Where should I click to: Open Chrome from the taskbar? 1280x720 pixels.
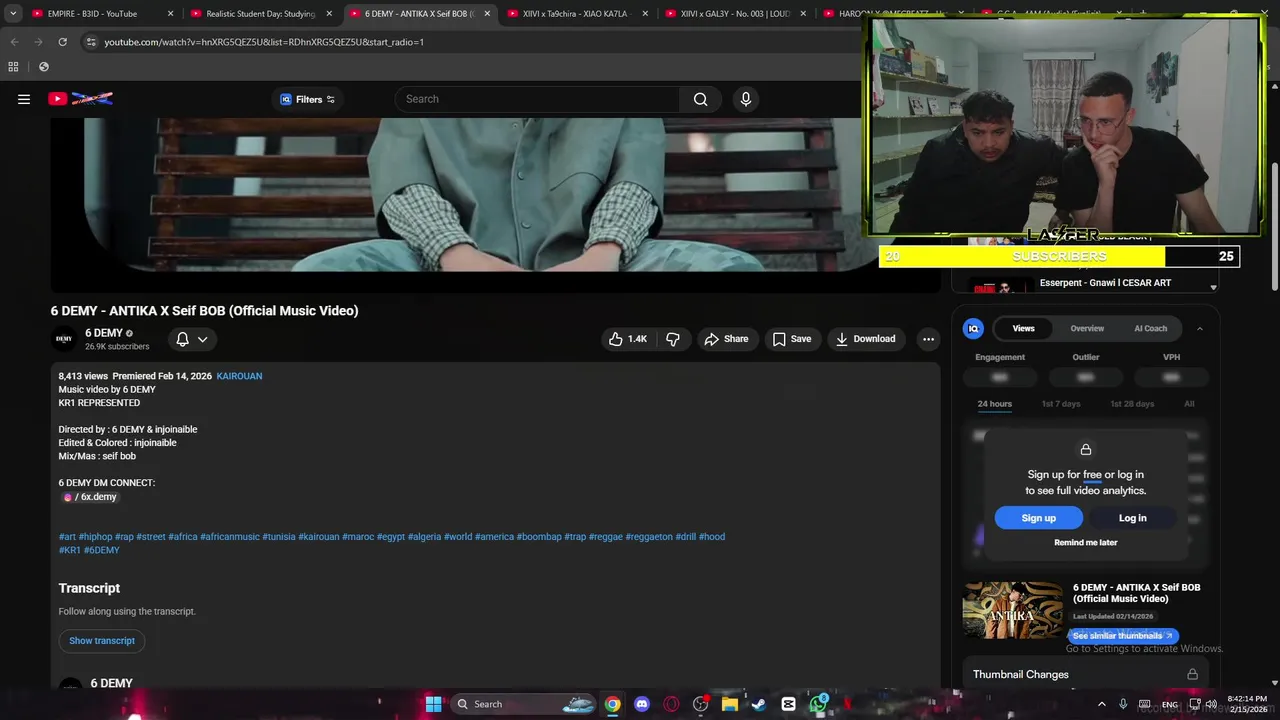(x=612, y=704)
